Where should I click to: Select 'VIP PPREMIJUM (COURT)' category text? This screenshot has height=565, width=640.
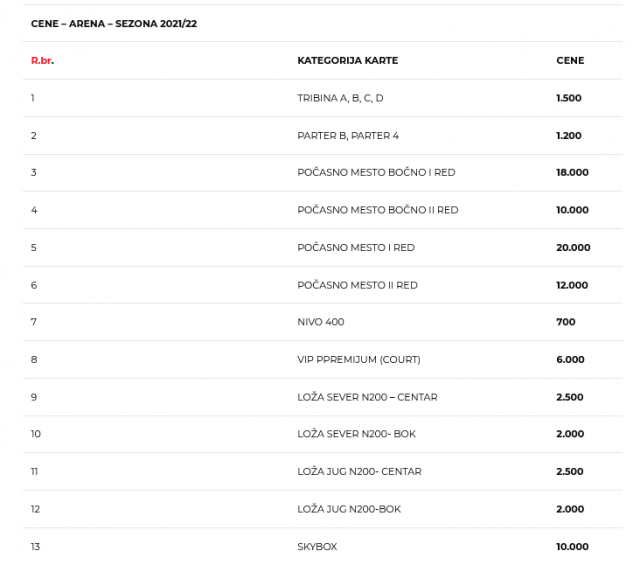(x=358, y=359)
